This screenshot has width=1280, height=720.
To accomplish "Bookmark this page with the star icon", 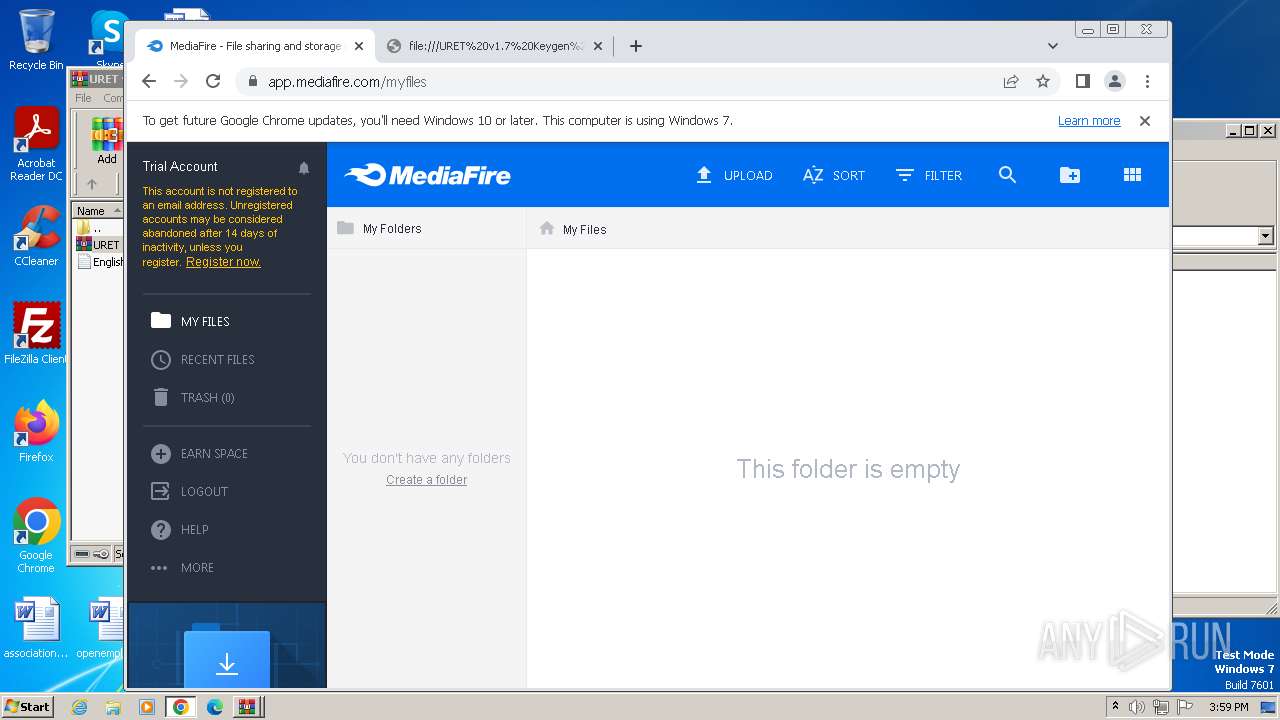I will (1043, 81).
